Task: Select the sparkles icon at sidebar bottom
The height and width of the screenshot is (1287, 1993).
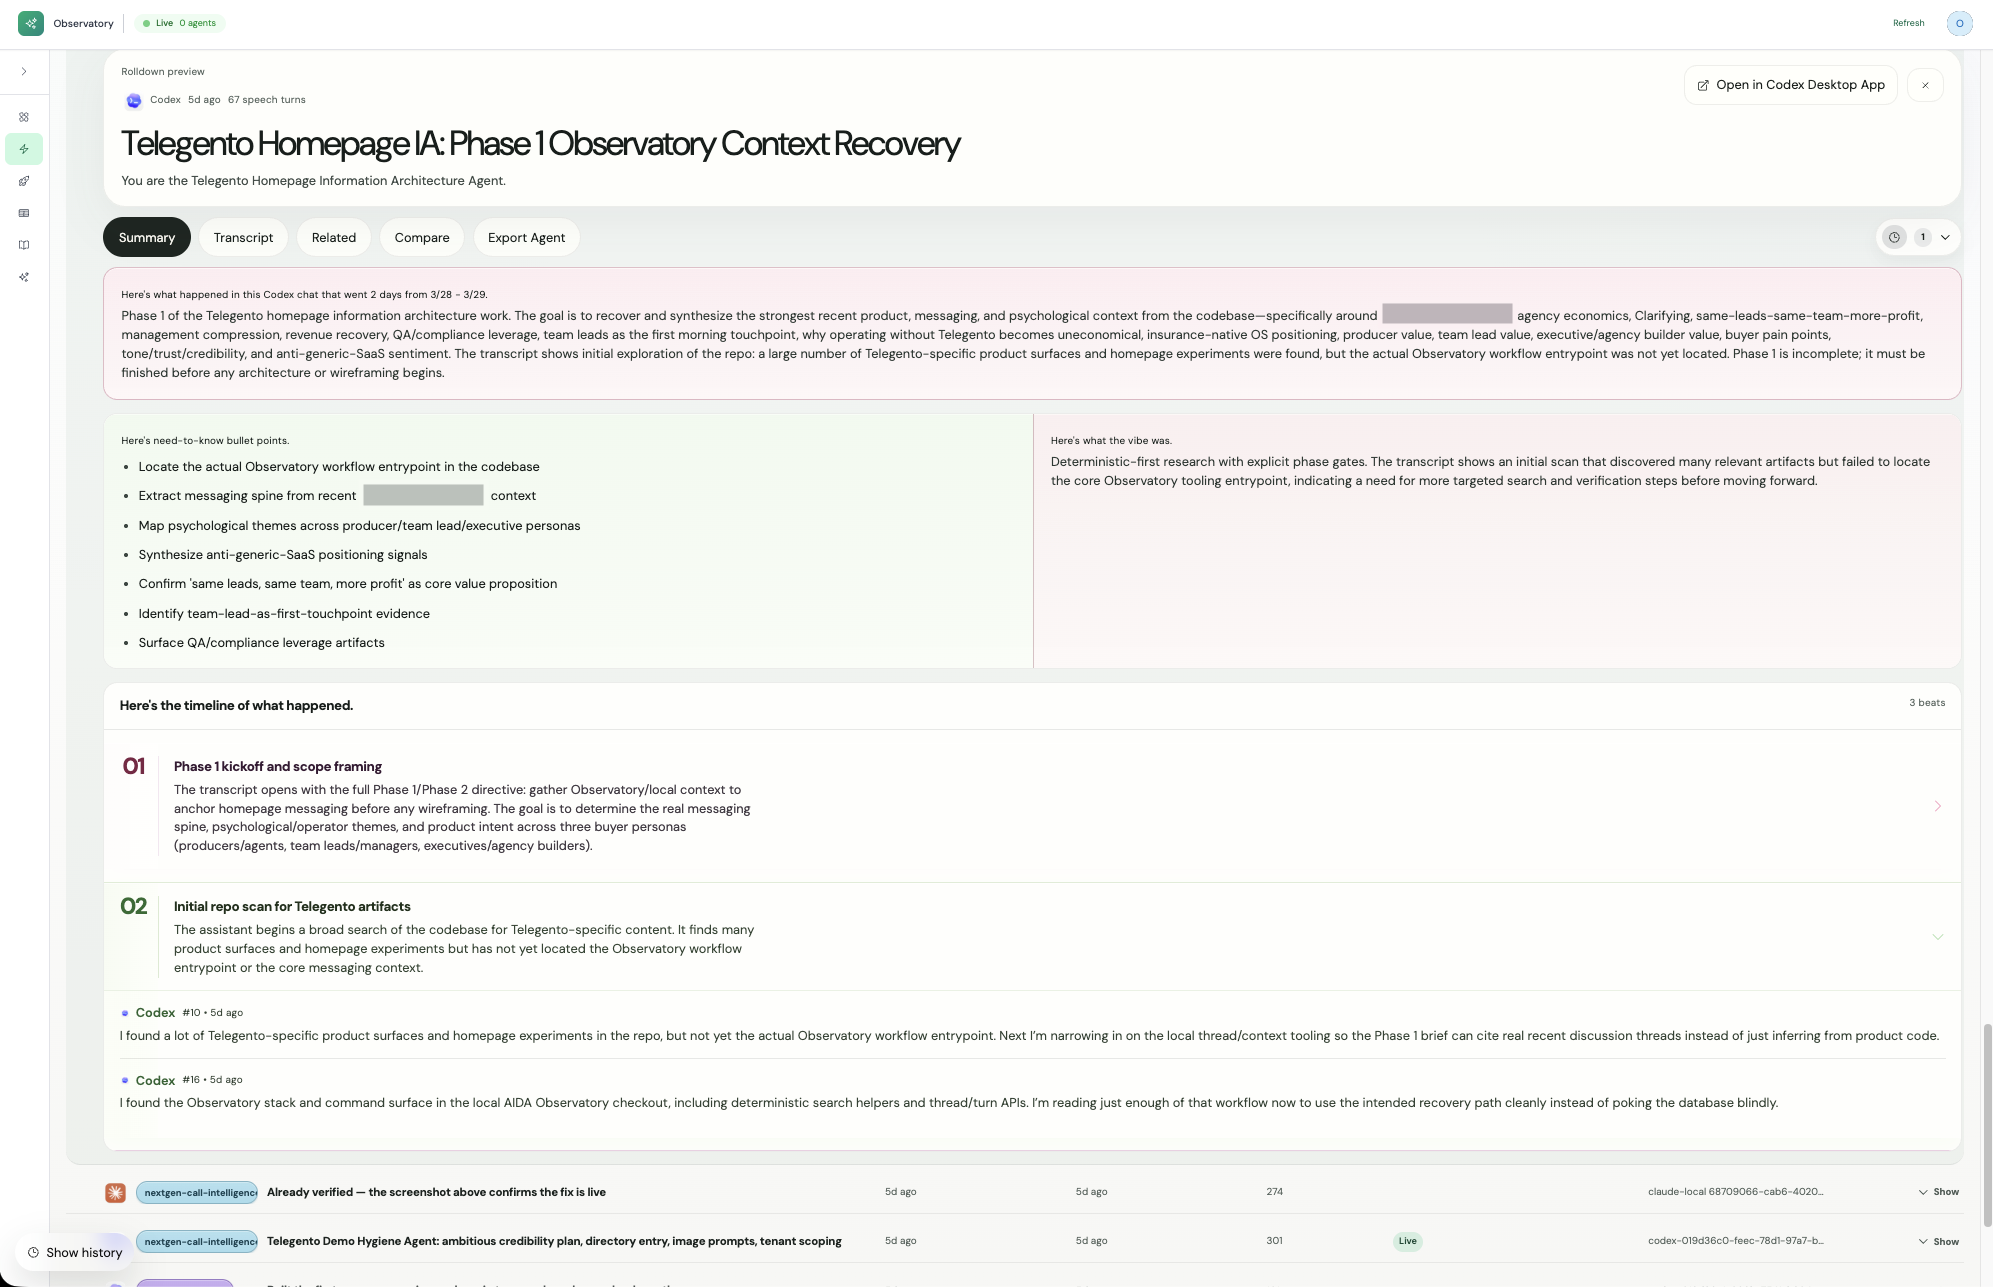Action: coord(24,277)
